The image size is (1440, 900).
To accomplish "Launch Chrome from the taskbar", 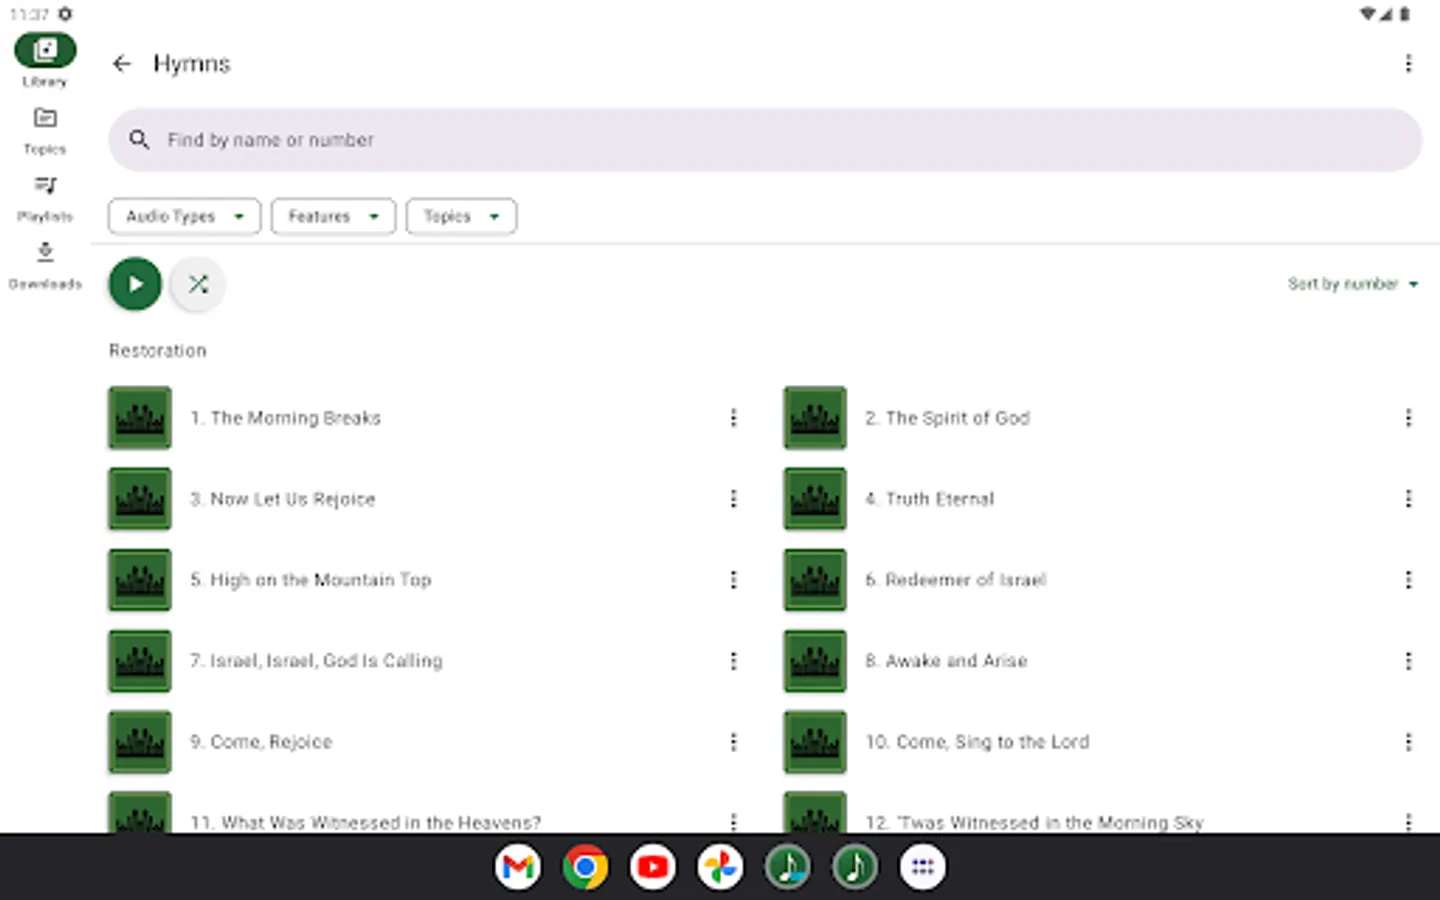I will pyautogui.click(x=584, y=866).
